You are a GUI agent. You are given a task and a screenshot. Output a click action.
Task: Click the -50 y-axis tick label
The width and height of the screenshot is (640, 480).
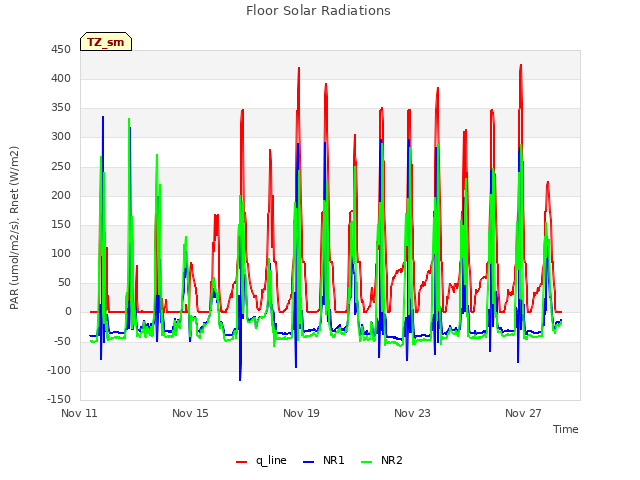coord(62,342)
